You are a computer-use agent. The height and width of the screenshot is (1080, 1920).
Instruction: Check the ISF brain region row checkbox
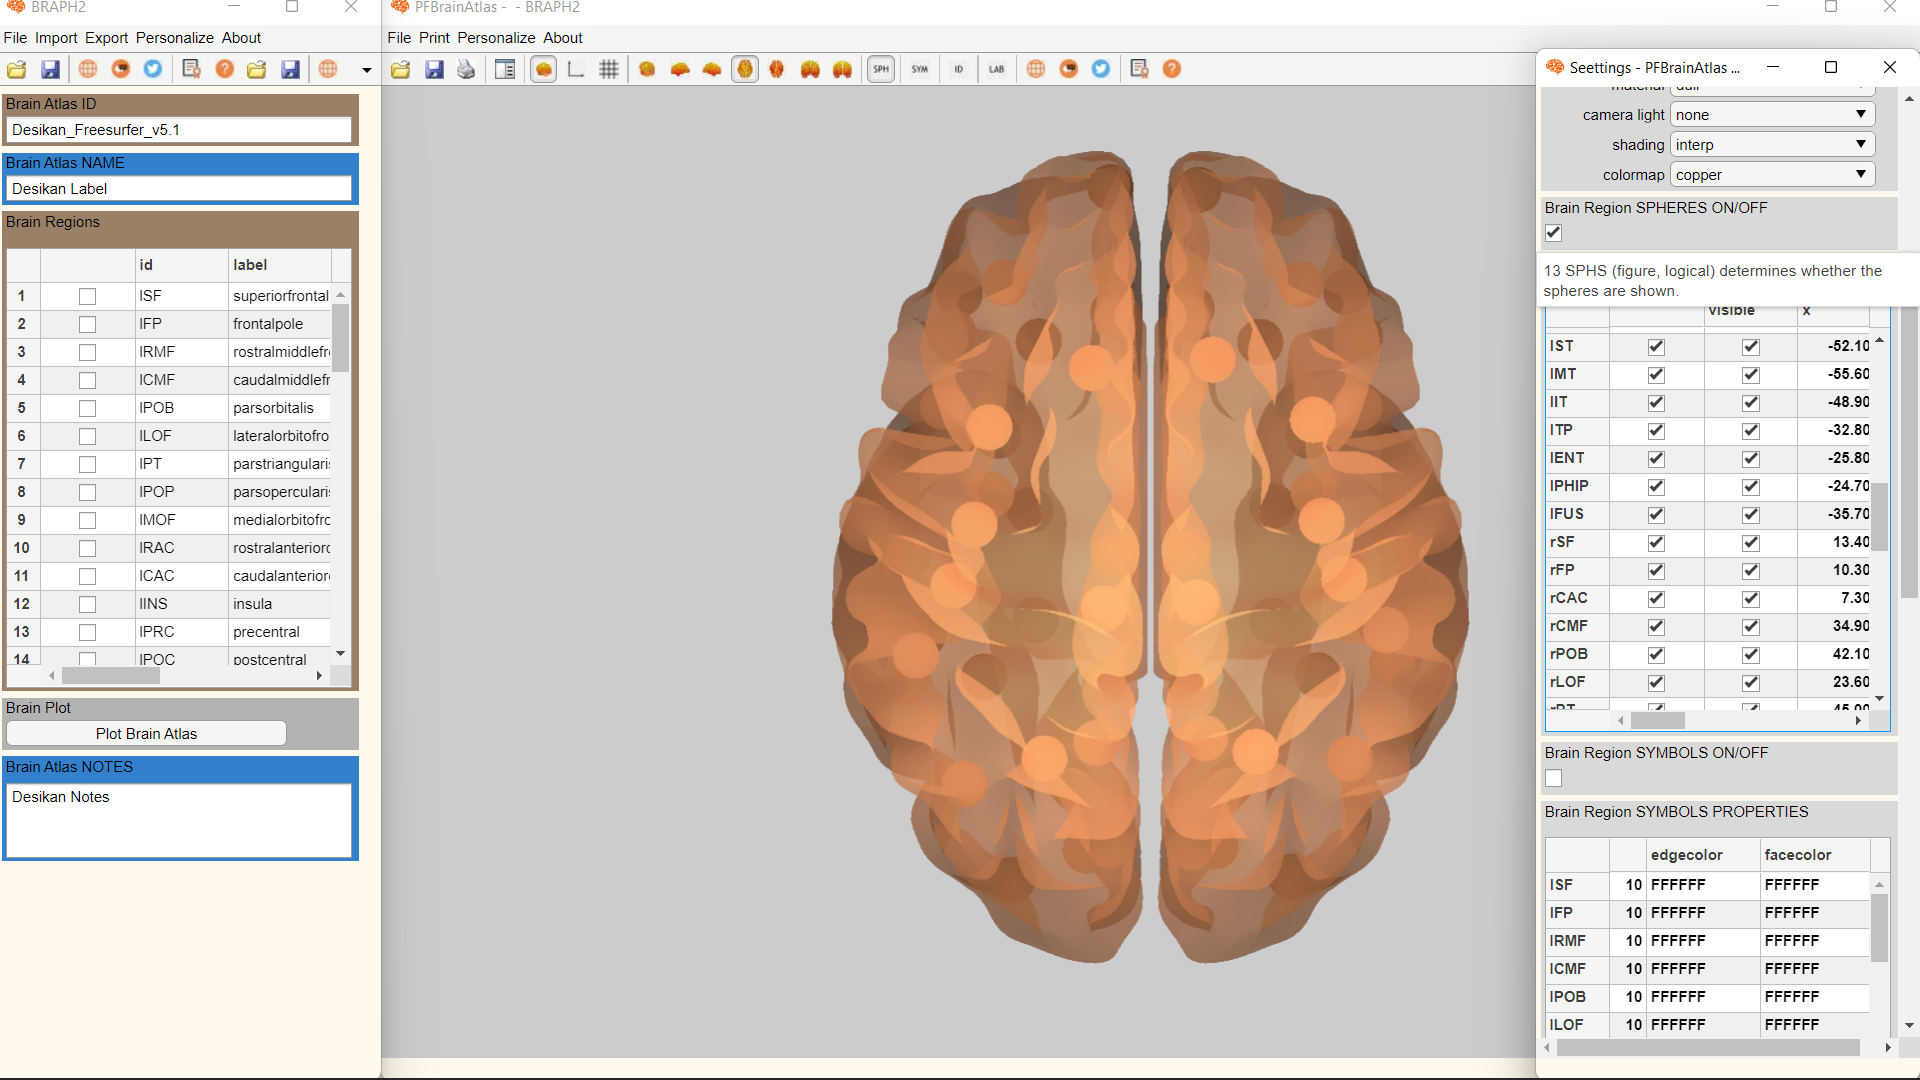coord(87,296)
